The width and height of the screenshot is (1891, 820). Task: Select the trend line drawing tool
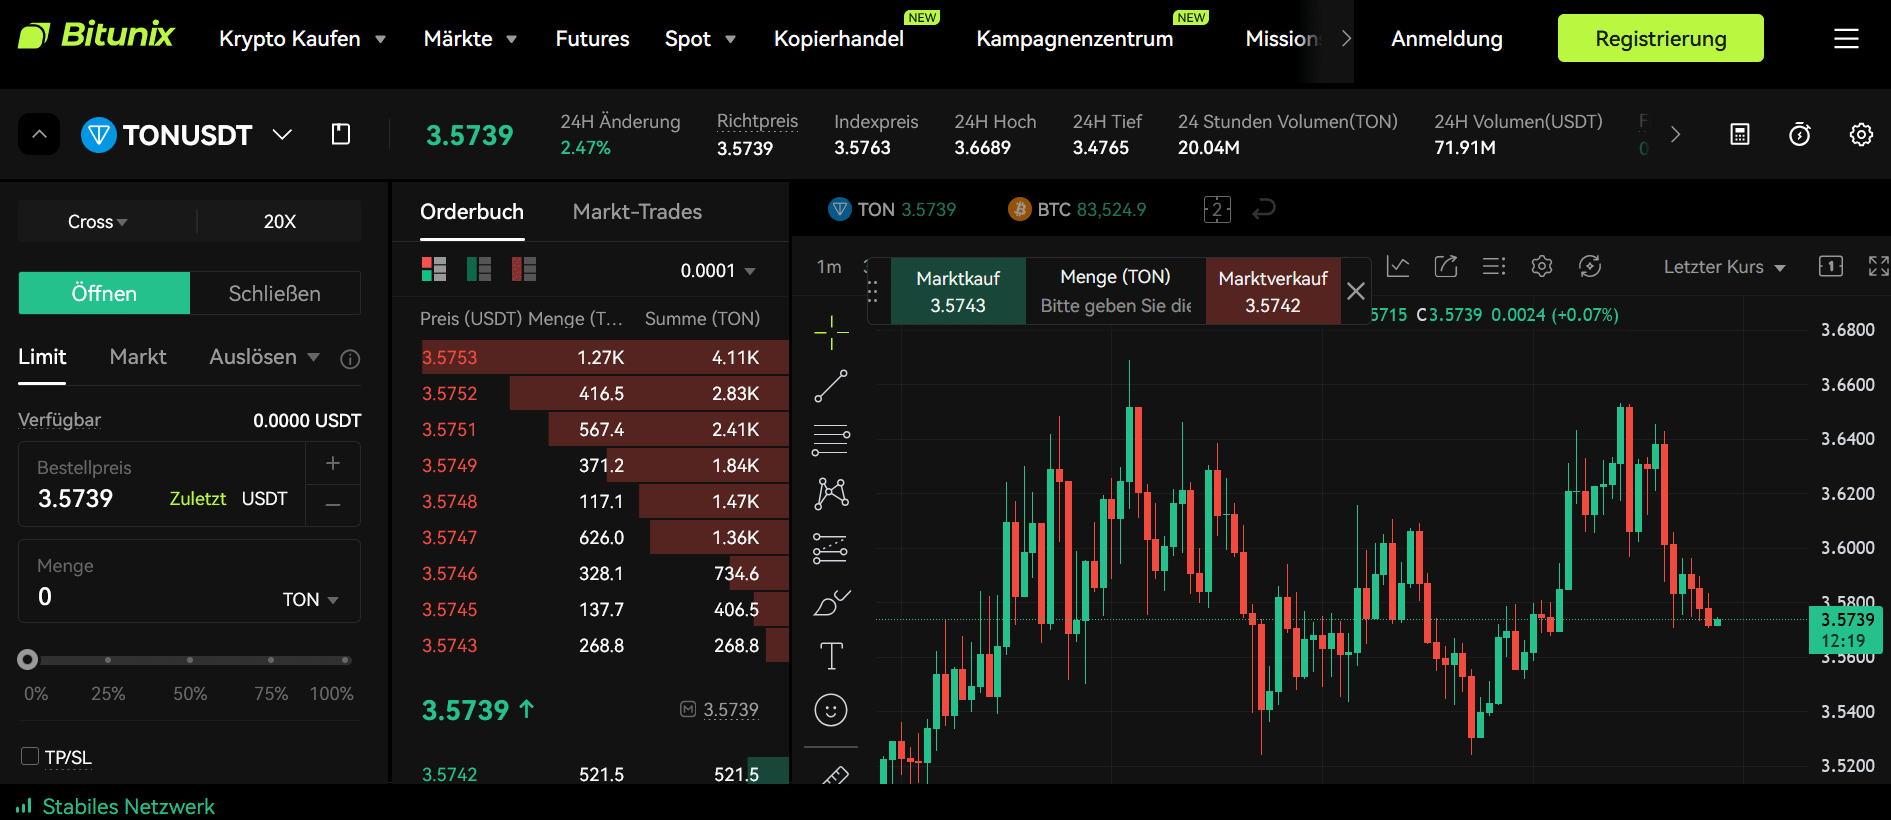(x=831, y=386)
